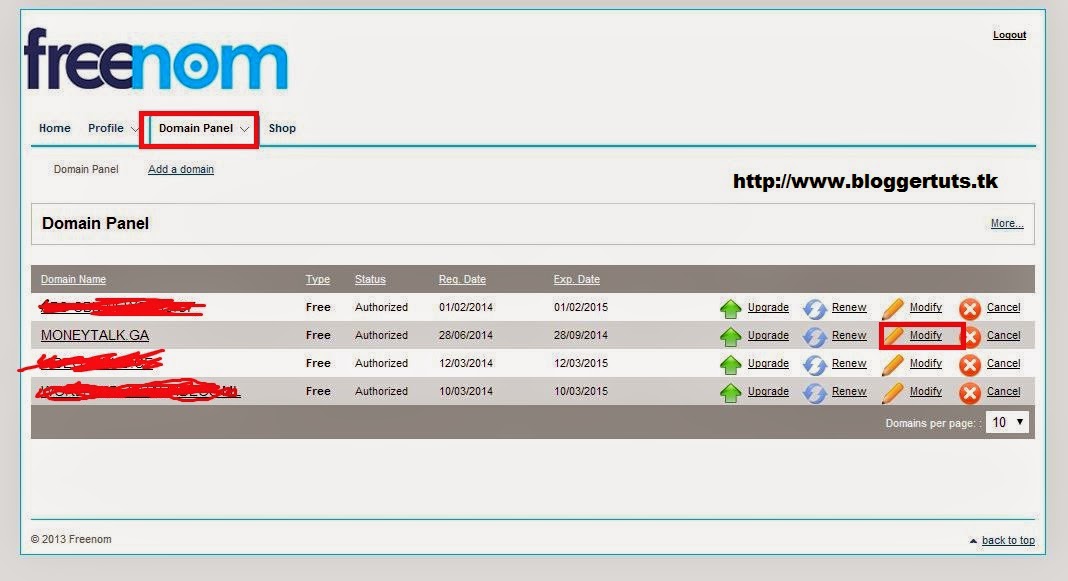Viewport: 1068px width, 581px height.
Task: Click the back to top link
Action: (1009, 540)
